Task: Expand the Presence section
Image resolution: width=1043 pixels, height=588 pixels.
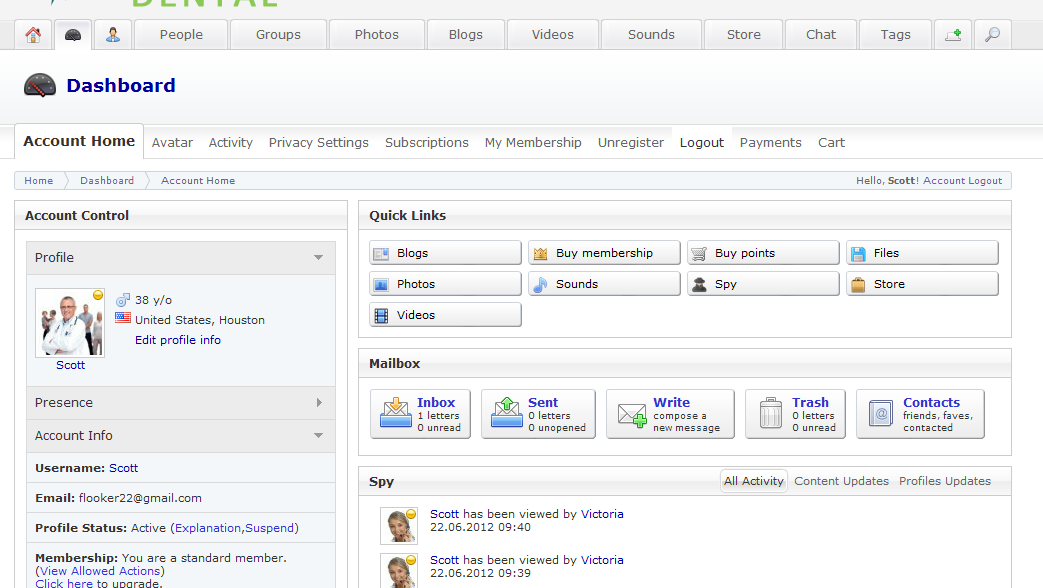Action: tap(318, 403)
